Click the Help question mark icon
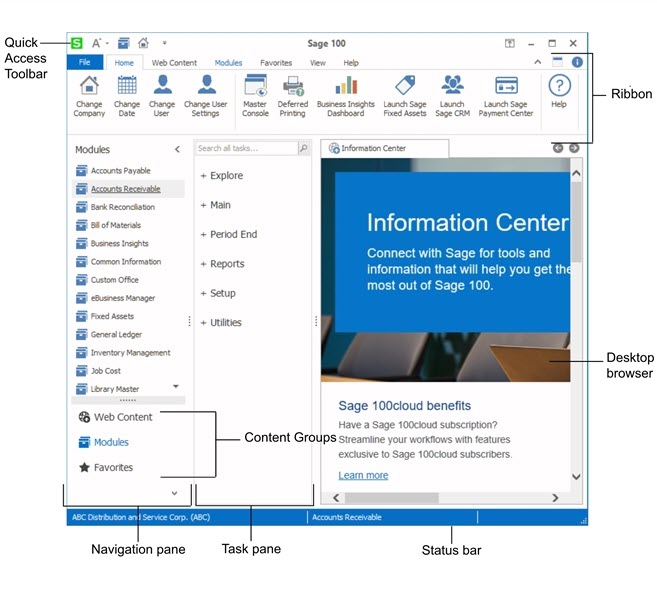This screenshot has width=657, height=591. [558, 87]
